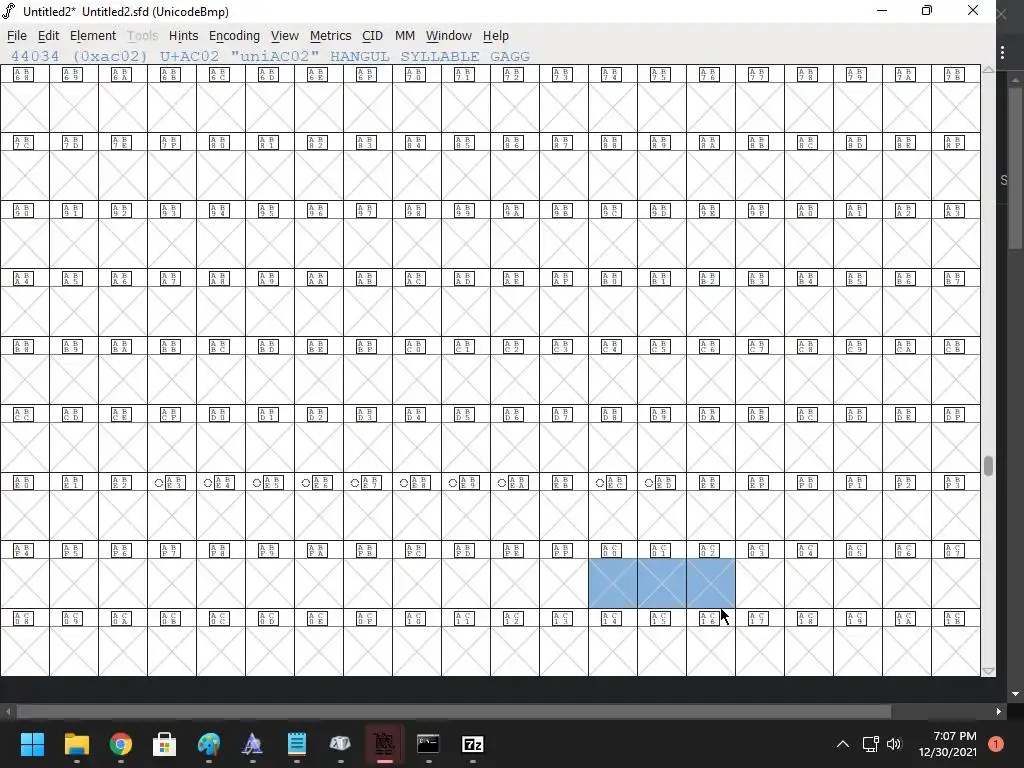
Task: Open the CID menu
Action: coord(372,36)
